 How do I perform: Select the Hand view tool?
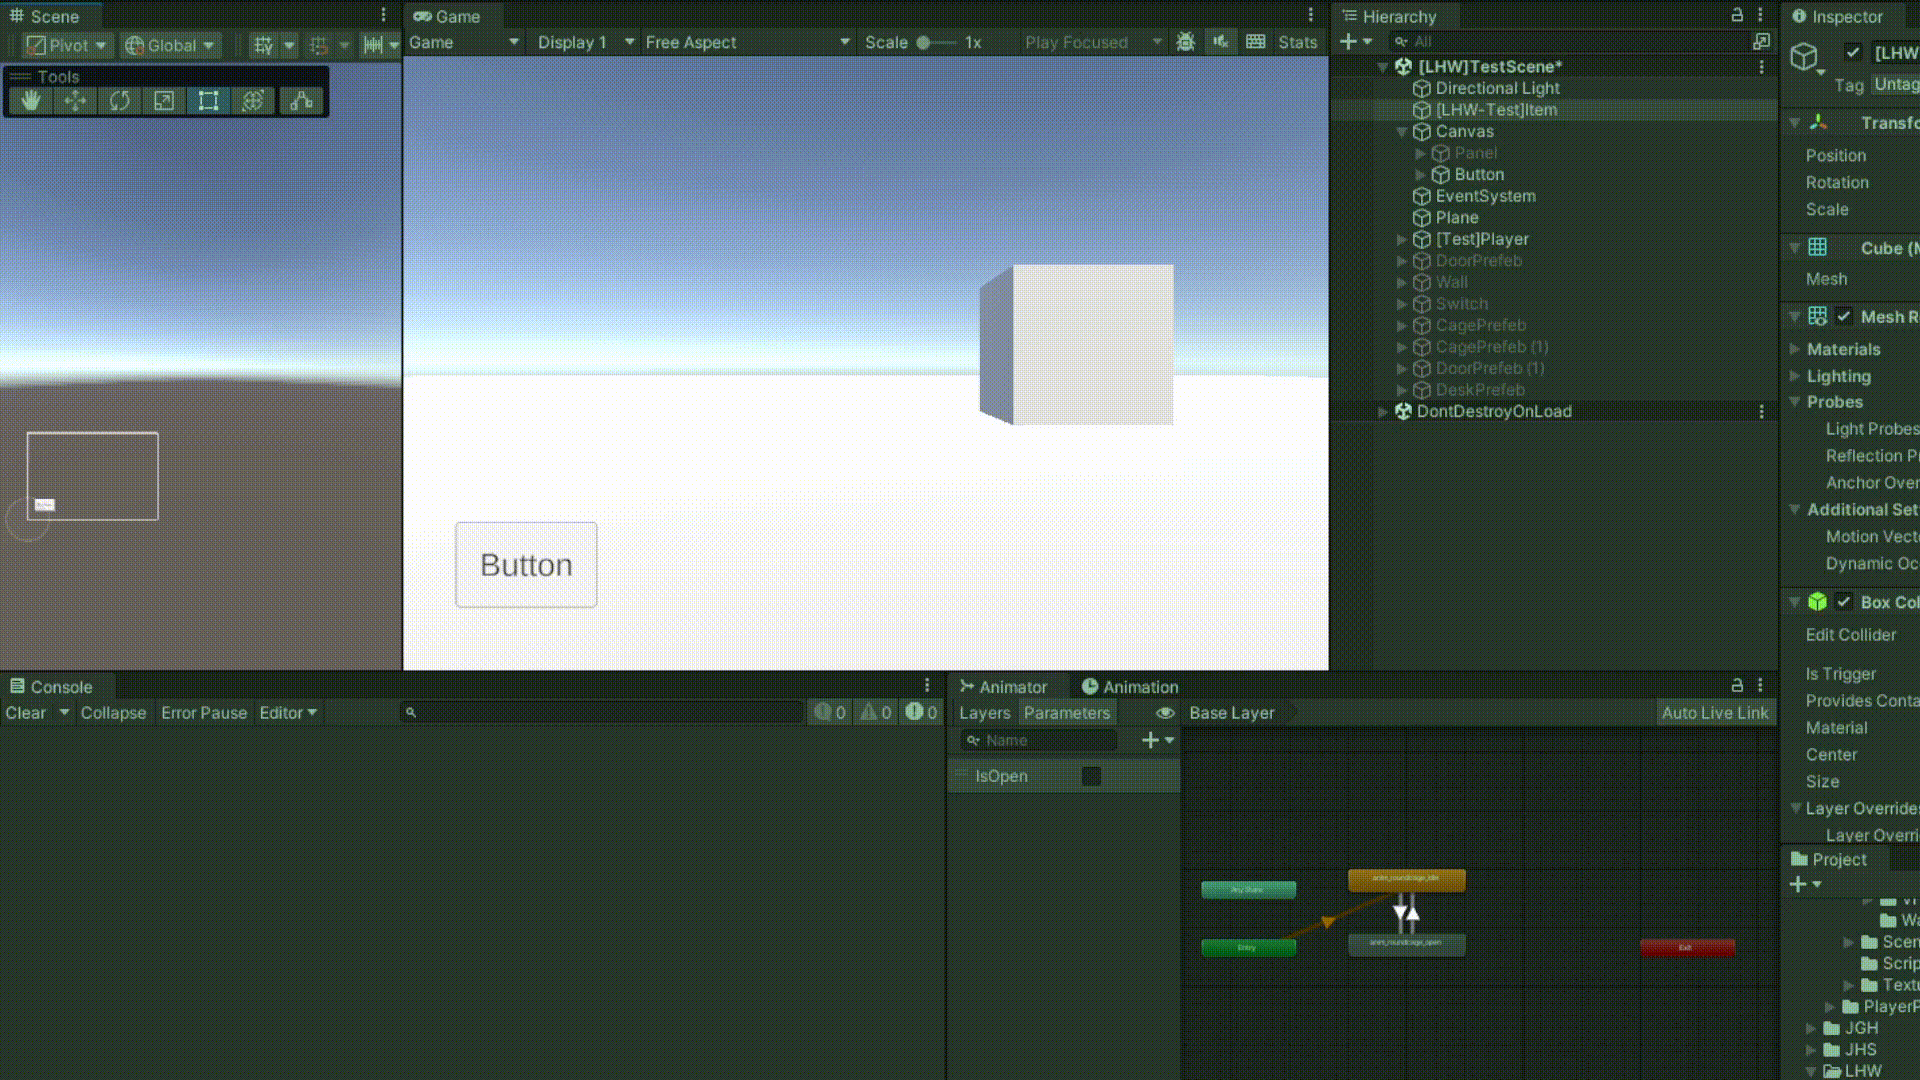(x=31, y=101)
